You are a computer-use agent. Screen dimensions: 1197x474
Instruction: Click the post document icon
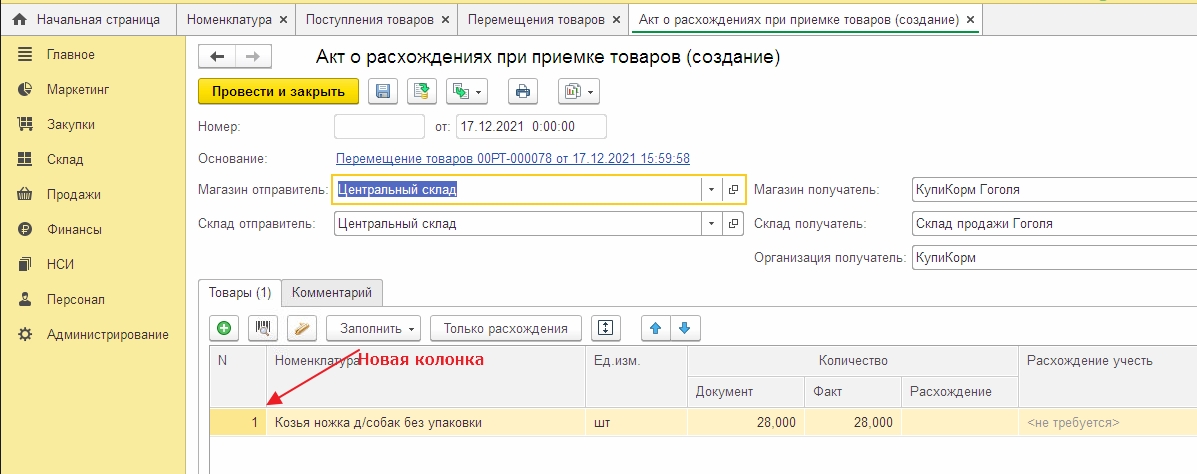[x=421, y=92]
